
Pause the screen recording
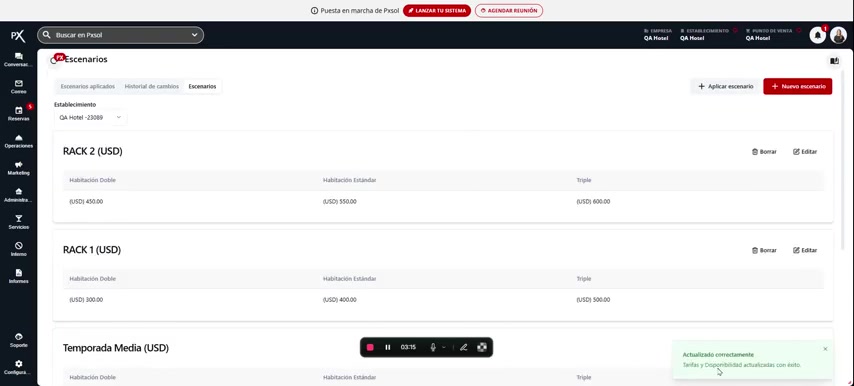[x=388, y=347]
